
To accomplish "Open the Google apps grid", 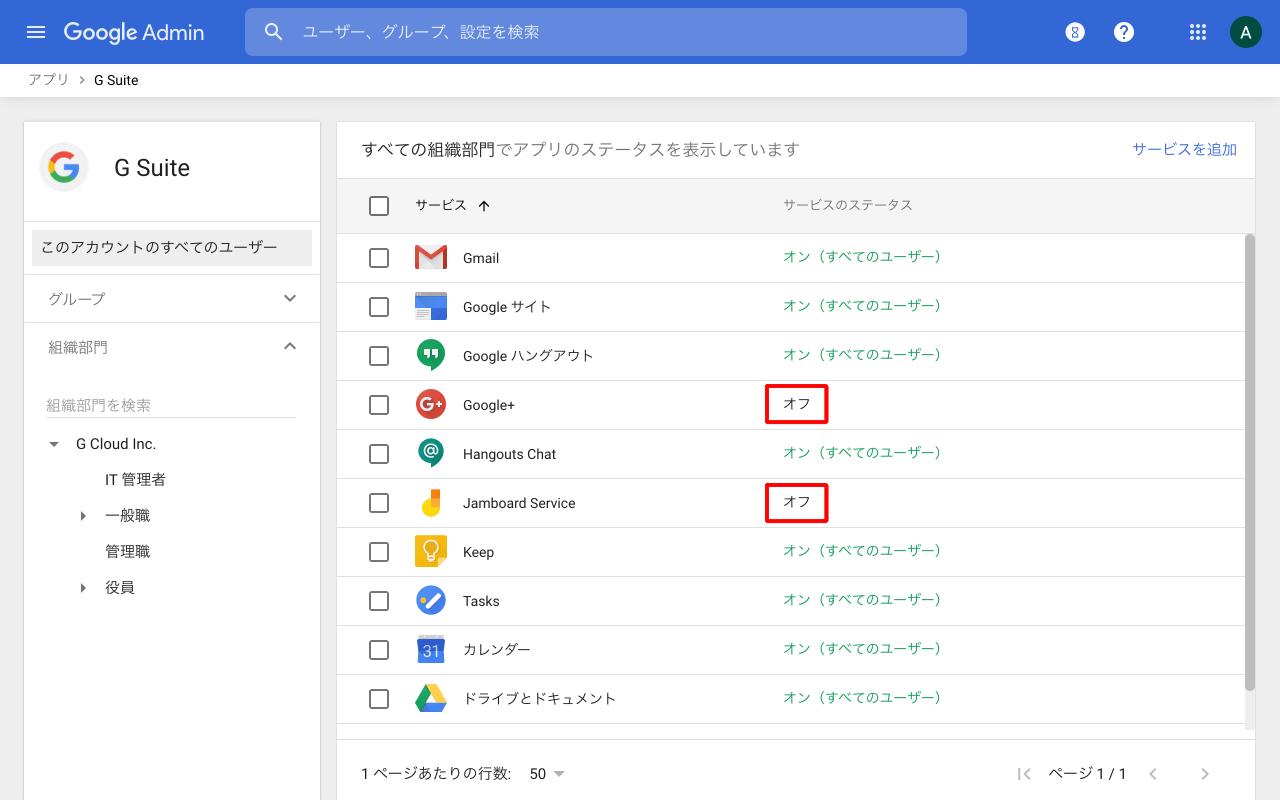I will [1198, 32].
